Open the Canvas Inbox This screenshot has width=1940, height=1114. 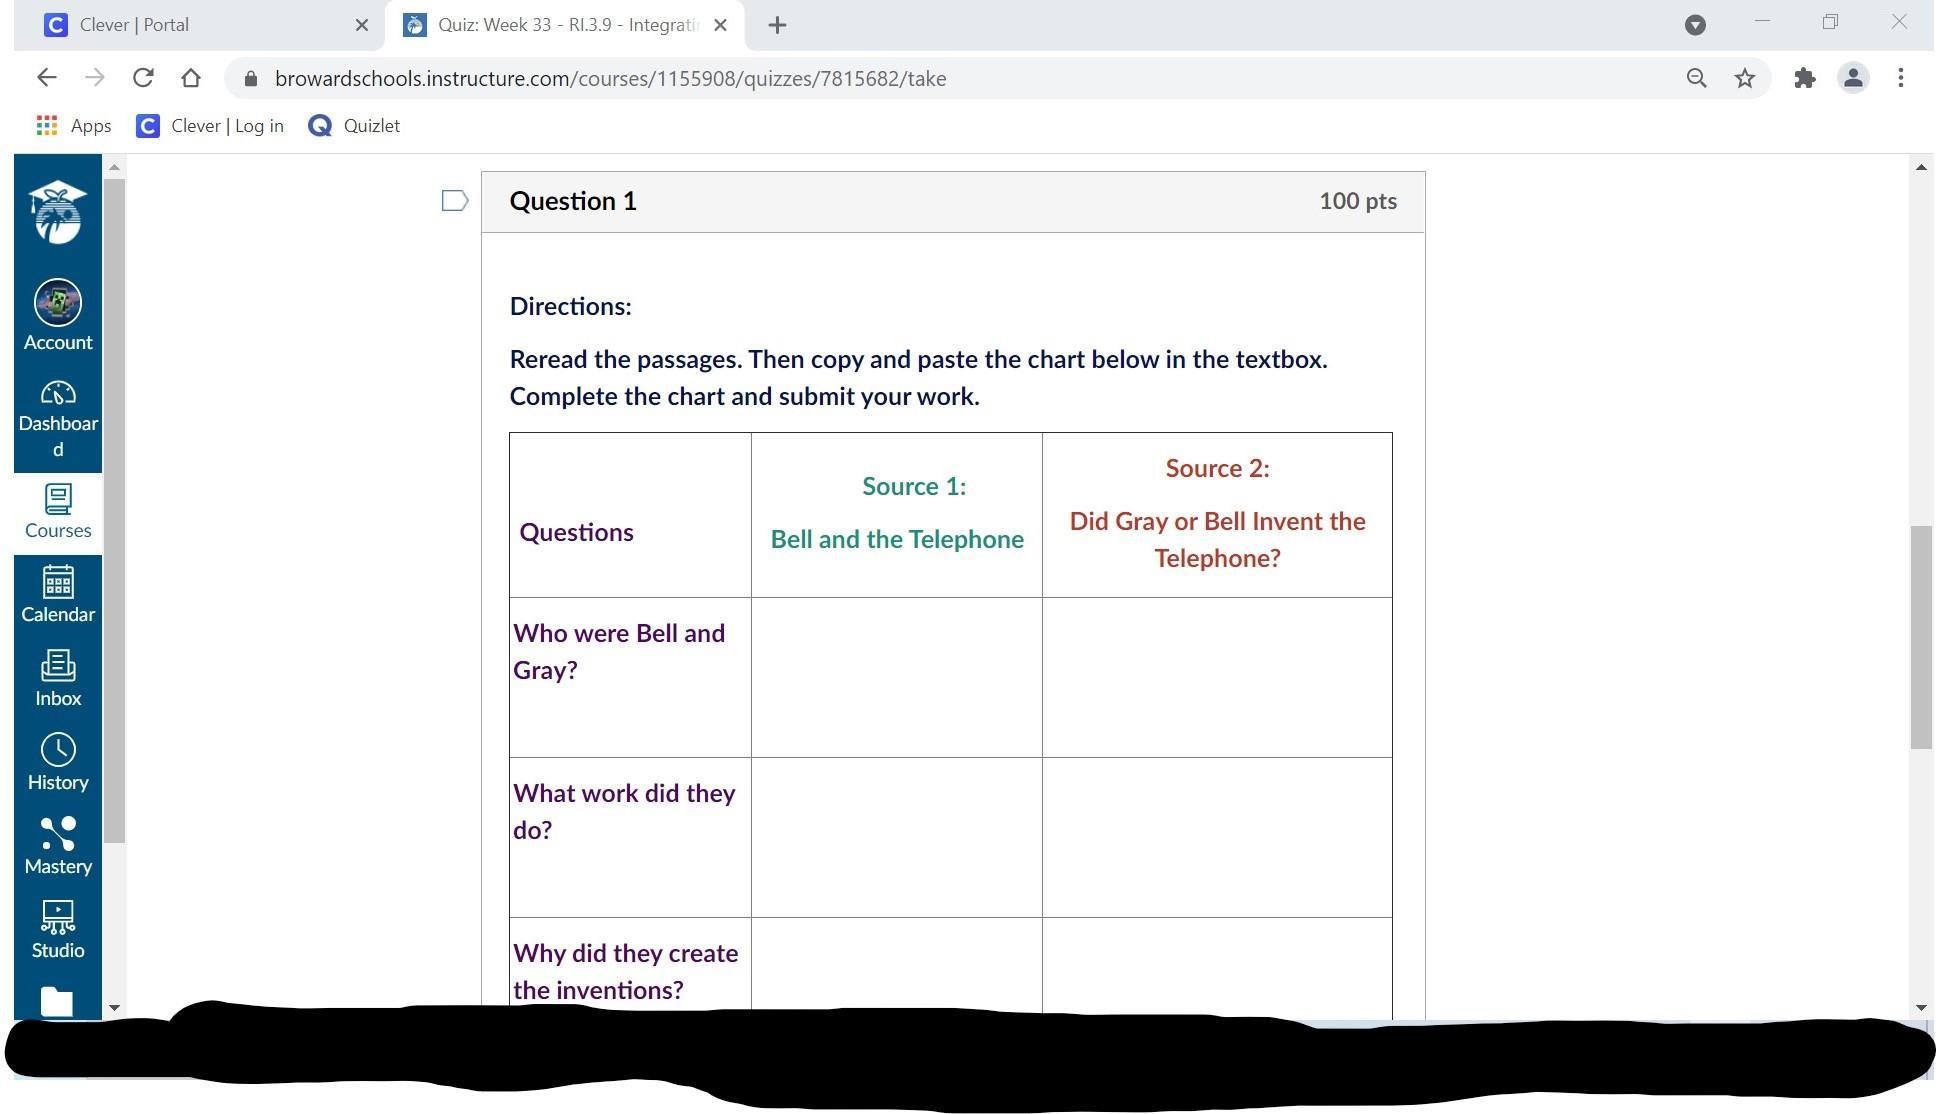click(58, 678)
